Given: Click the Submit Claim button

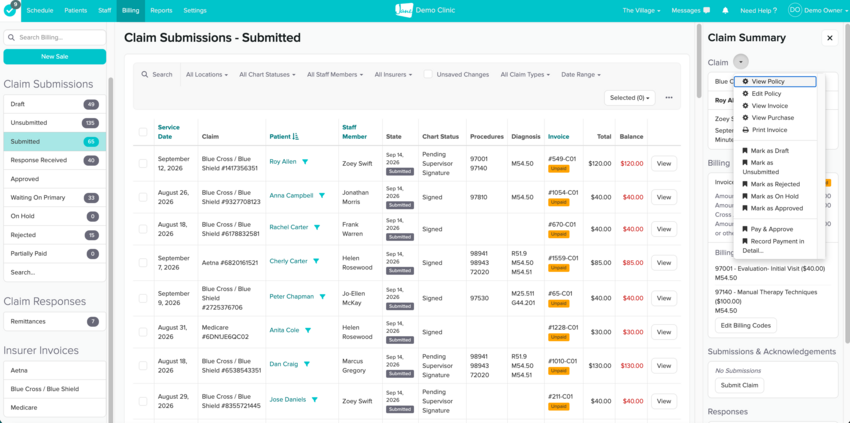Looking at the screenshot, I should [x=739, y=386].
